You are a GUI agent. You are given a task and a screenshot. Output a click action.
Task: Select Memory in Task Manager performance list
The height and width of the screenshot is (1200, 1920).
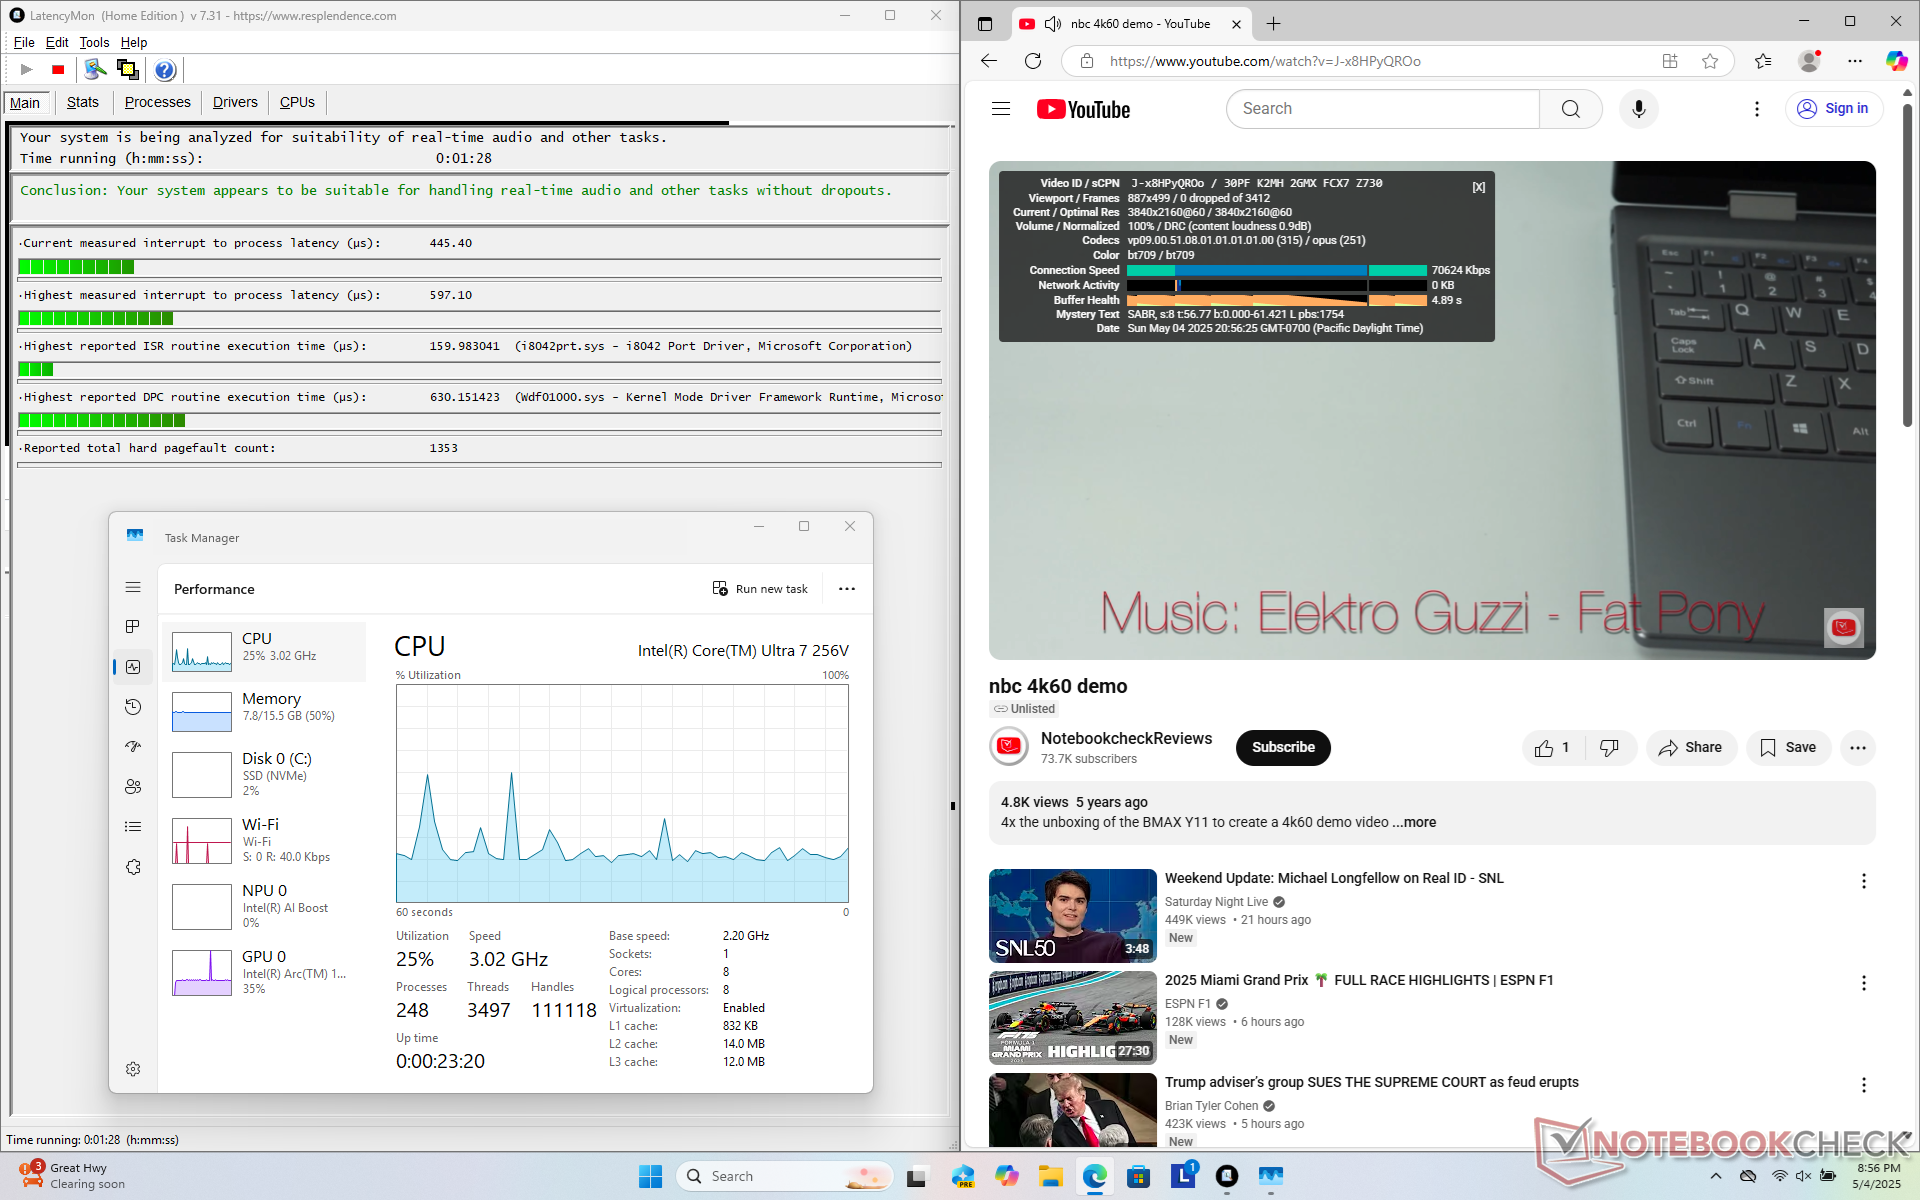click(264, 709)
